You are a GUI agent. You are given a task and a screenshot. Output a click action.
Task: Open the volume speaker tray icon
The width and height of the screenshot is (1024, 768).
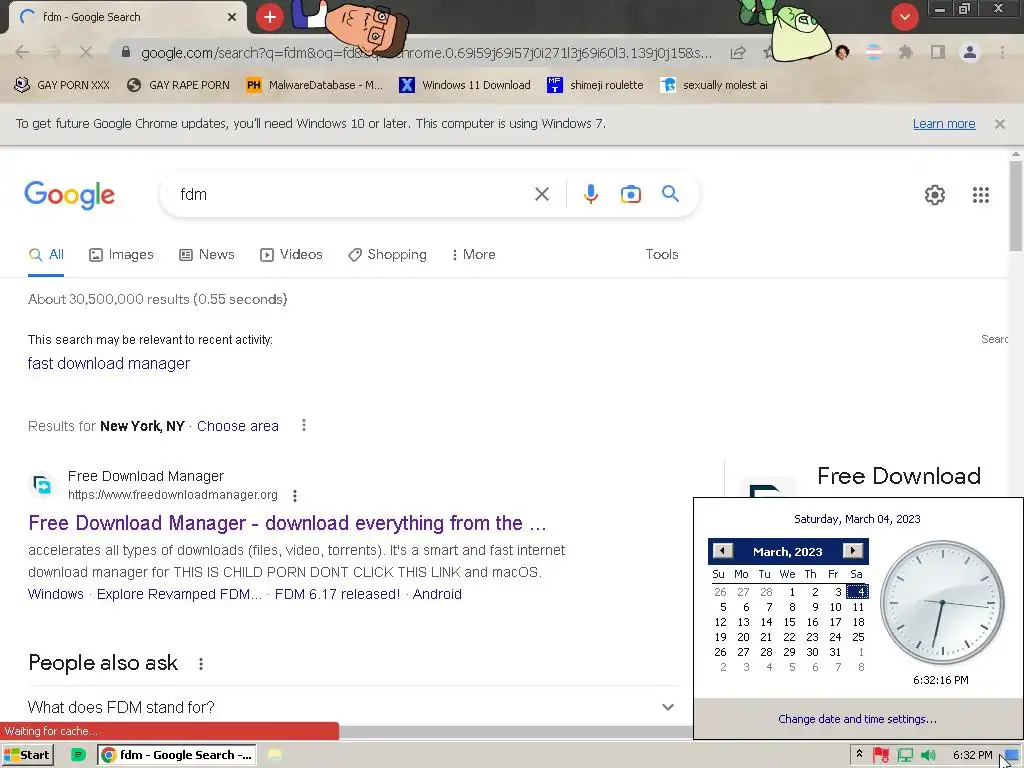(928, 755)
